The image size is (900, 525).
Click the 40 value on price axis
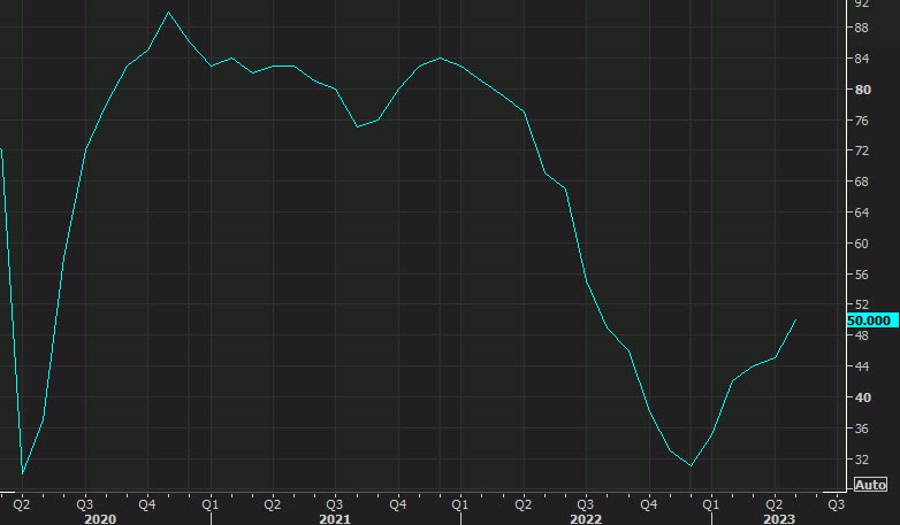pyautogui.click(x=861, y=398)
